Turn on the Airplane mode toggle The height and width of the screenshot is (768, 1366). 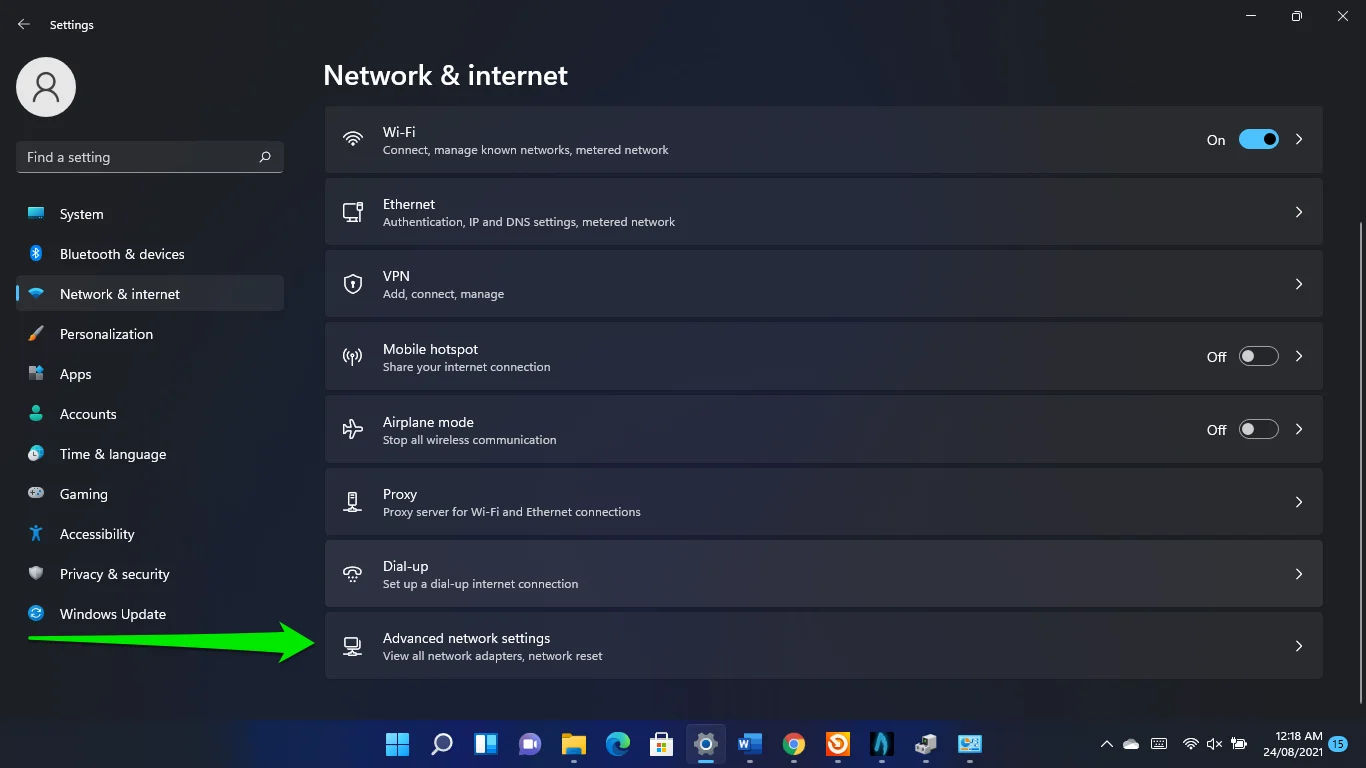(x=1259, y=429)
